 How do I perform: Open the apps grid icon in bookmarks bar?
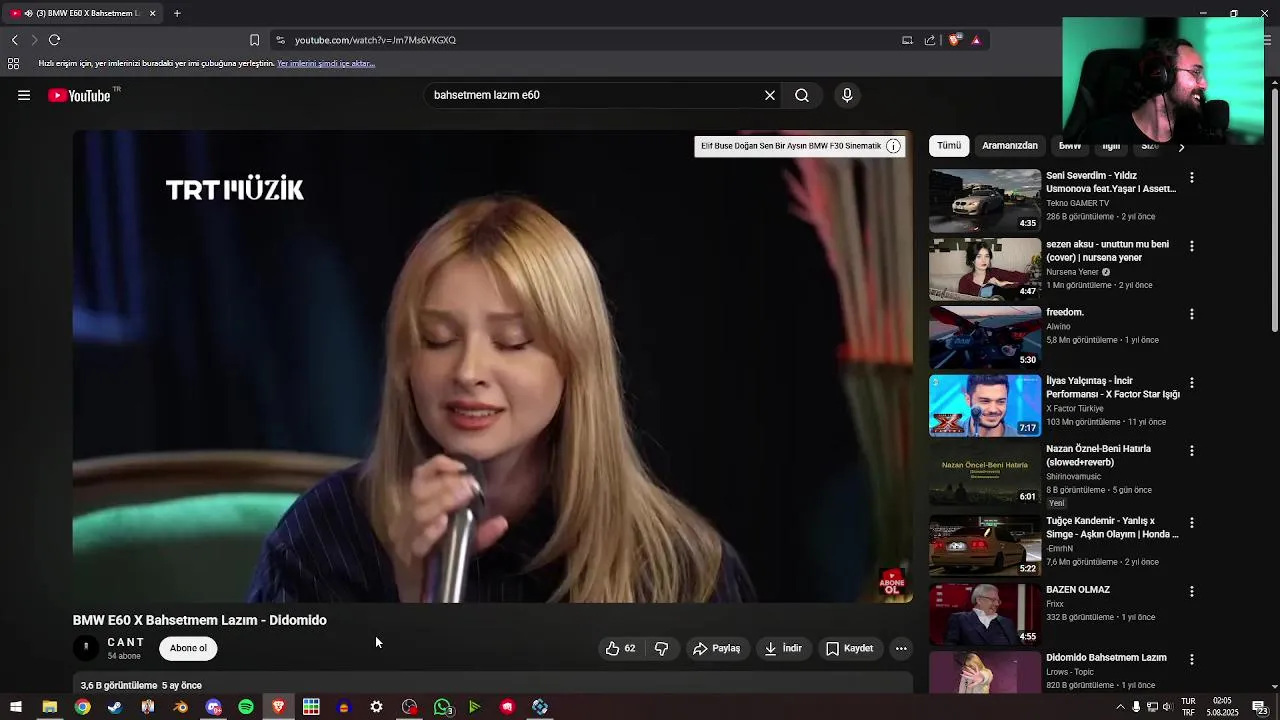point(13,63)
